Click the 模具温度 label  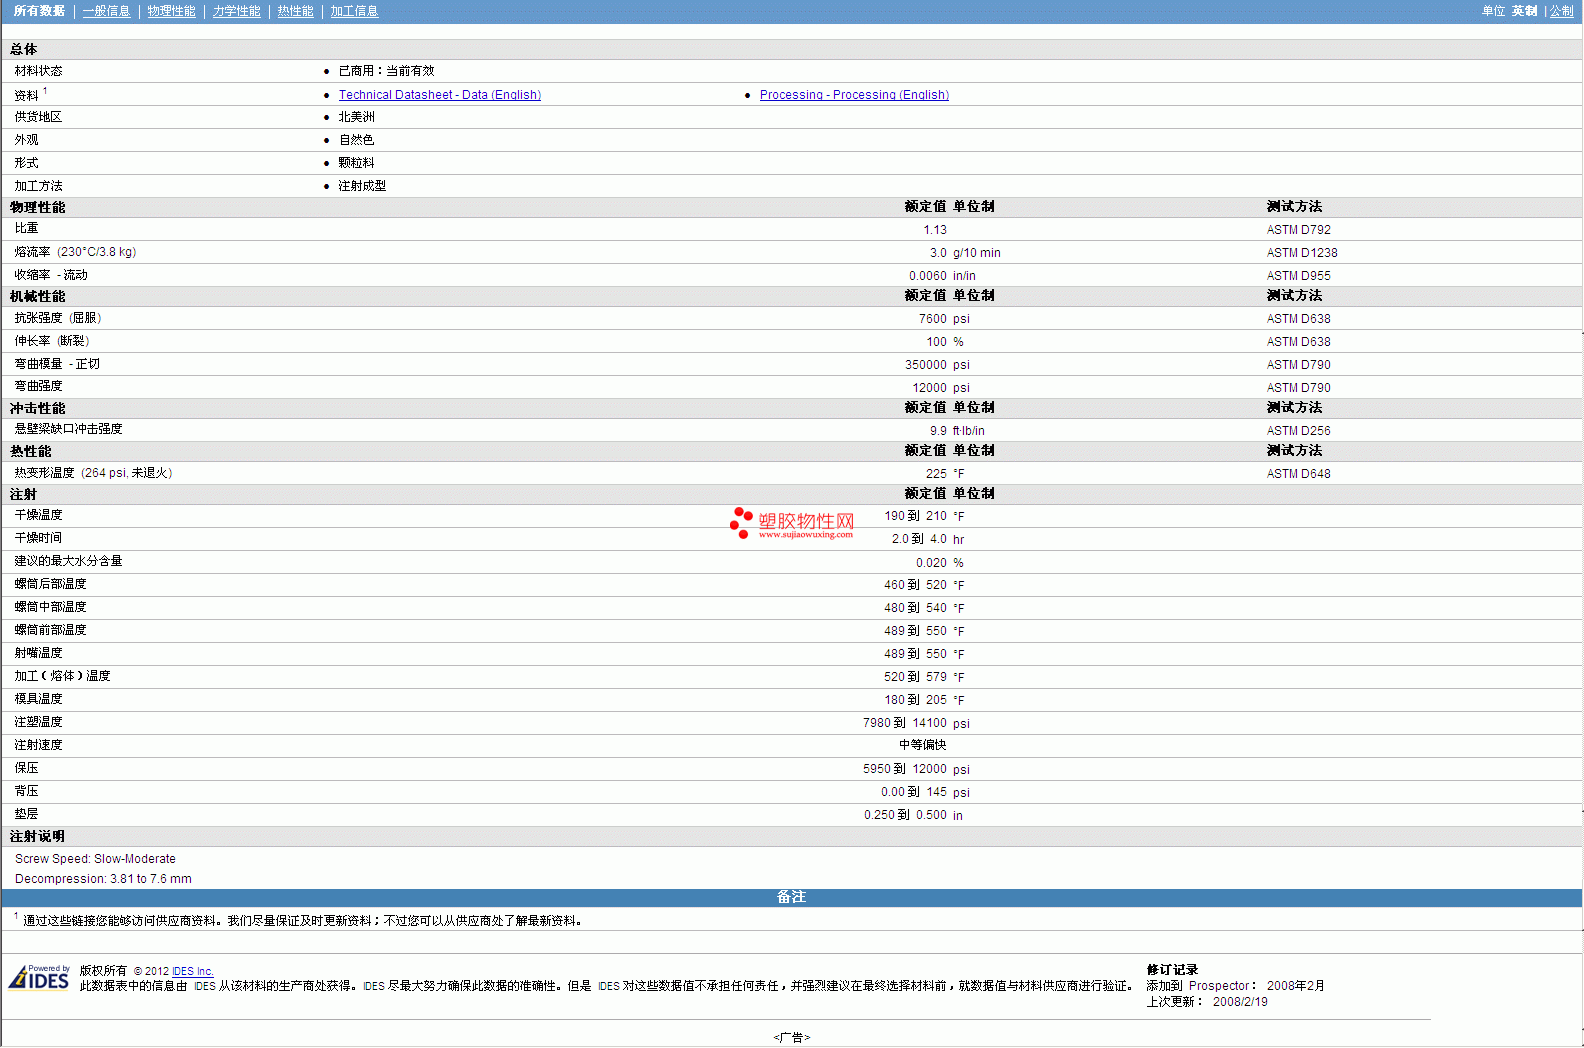coord(38,699)
